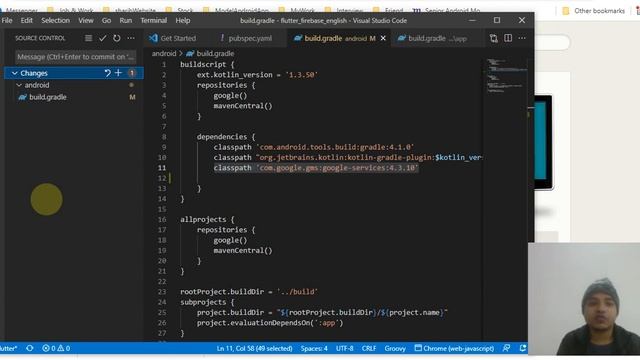
Task: Click Ln 11, Col 58 cursor position
Action: [254, 348]
